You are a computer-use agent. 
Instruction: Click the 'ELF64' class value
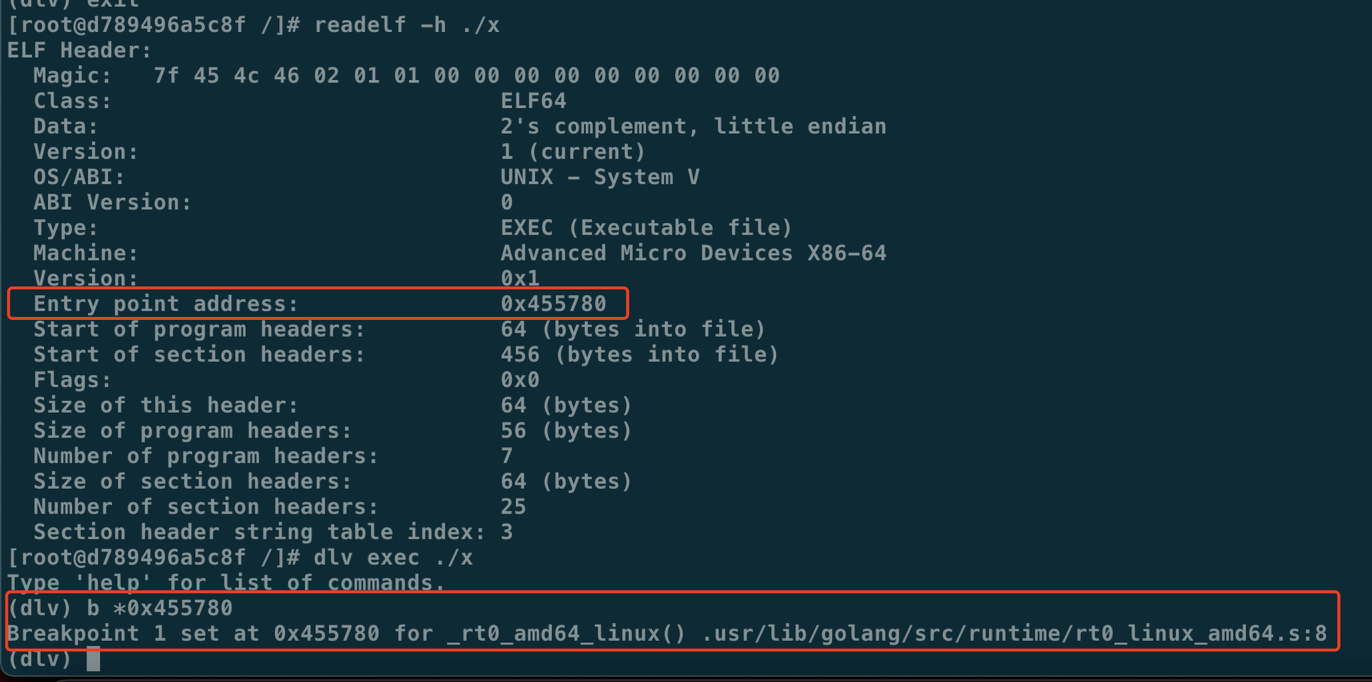(x=533, y=101)
